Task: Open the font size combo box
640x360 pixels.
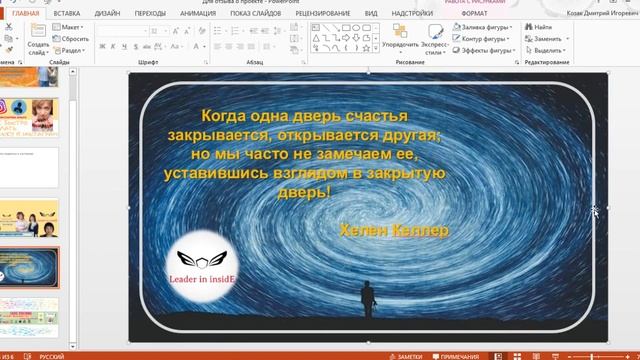Action: click(159, 31)
